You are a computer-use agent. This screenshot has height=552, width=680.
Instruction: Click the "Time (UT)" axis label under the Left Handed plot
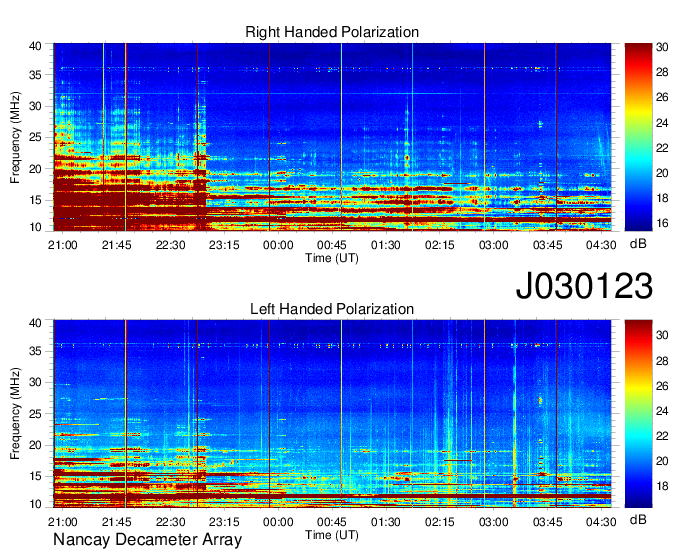click(x=332, y=535)
